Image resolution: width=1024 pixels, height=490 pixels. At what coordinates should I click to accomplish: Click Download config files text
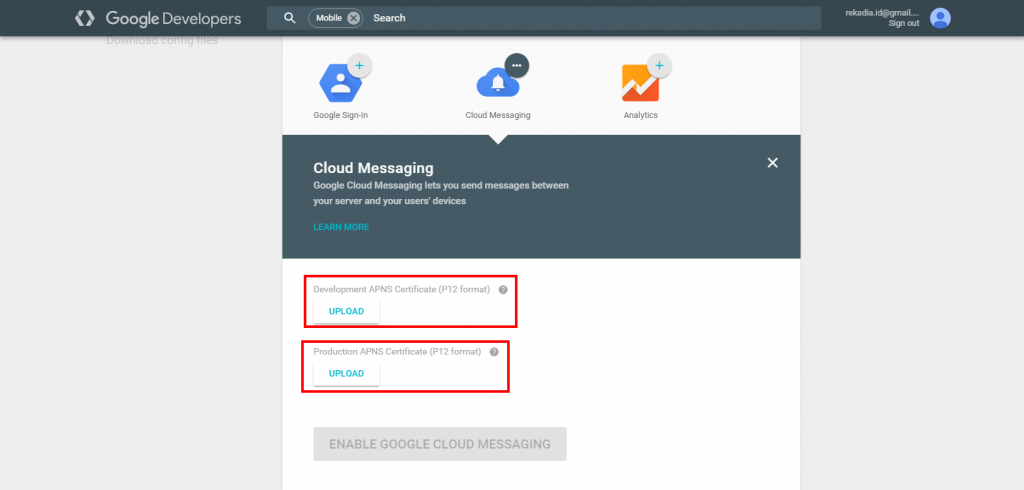(x=162, y=41)
